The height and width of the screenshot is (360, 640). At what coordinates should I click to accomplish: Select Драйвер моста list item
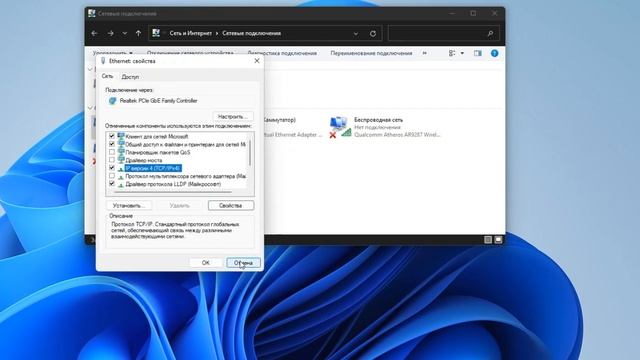point(144,160)
